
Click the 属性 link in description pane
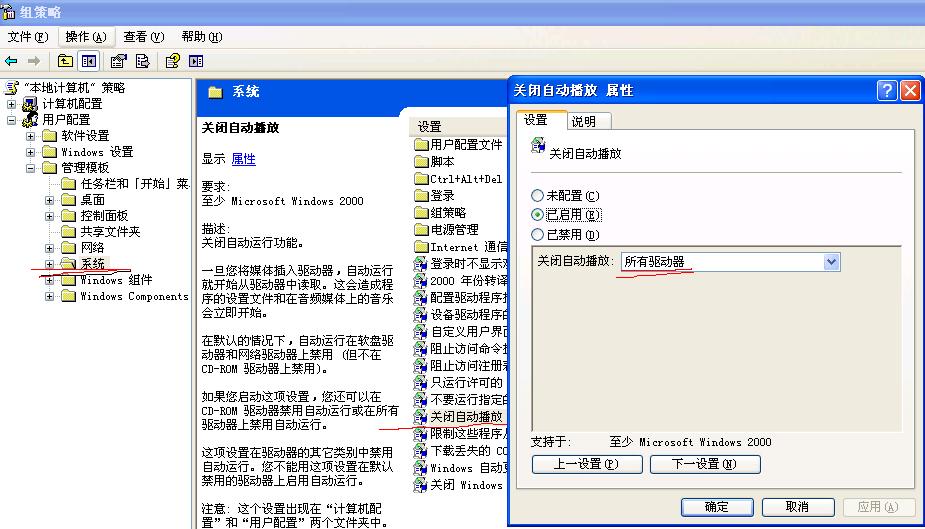click(243, 159)
